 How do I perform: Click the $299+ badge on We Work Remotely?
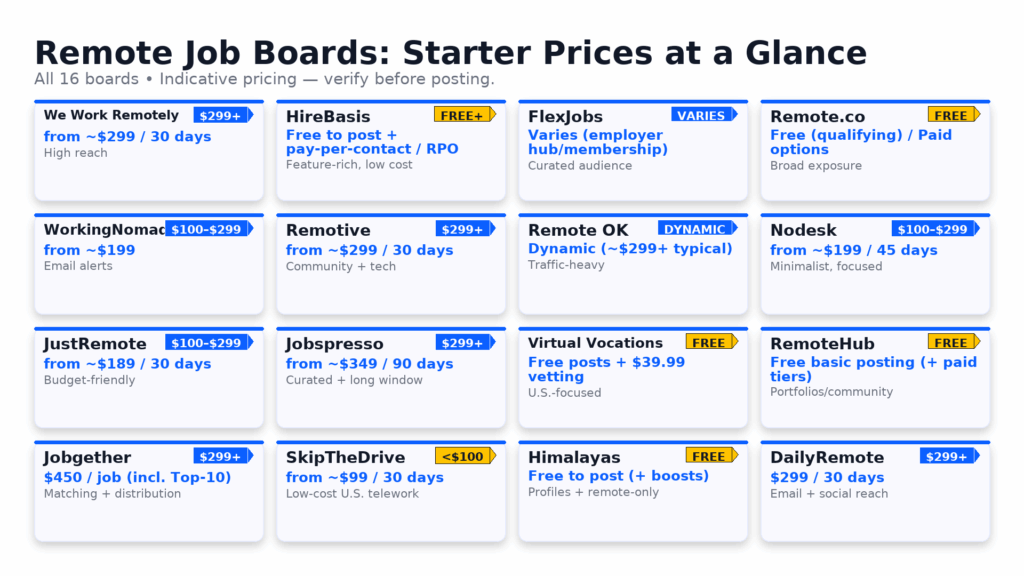point(221,115)
